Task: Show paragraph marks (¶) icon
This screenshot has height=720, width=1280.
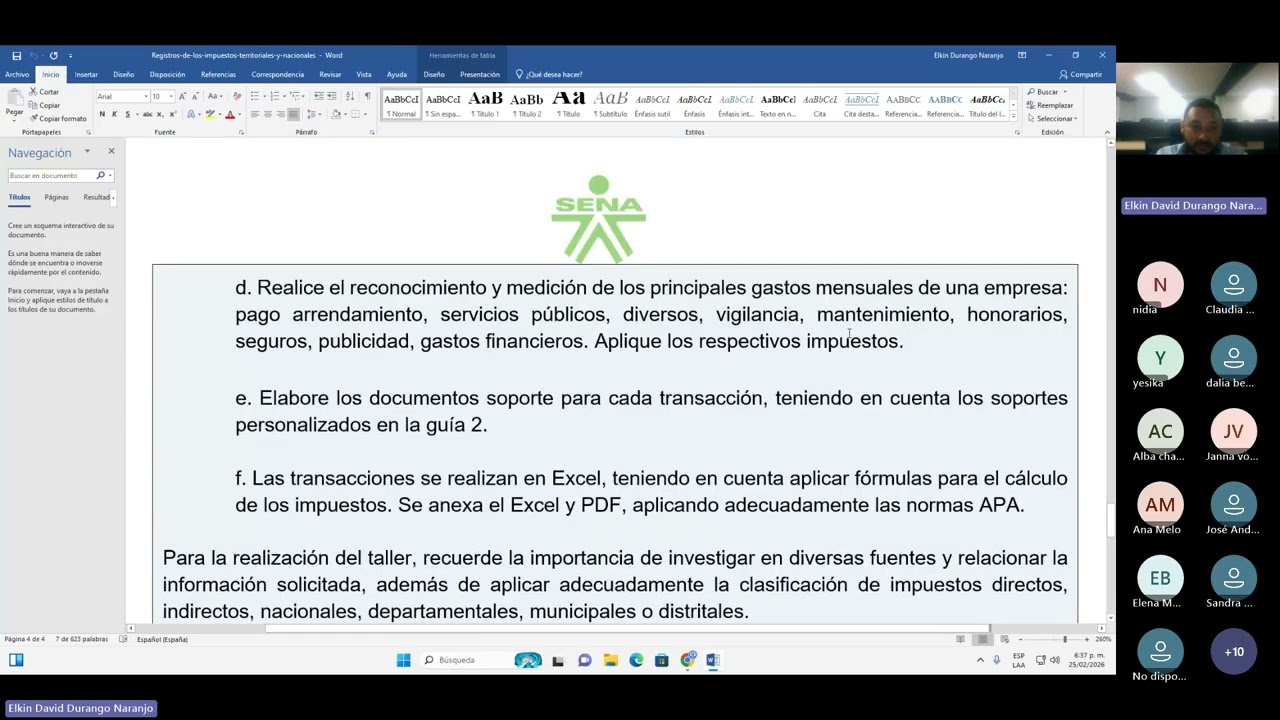Action: pos(367,96)
